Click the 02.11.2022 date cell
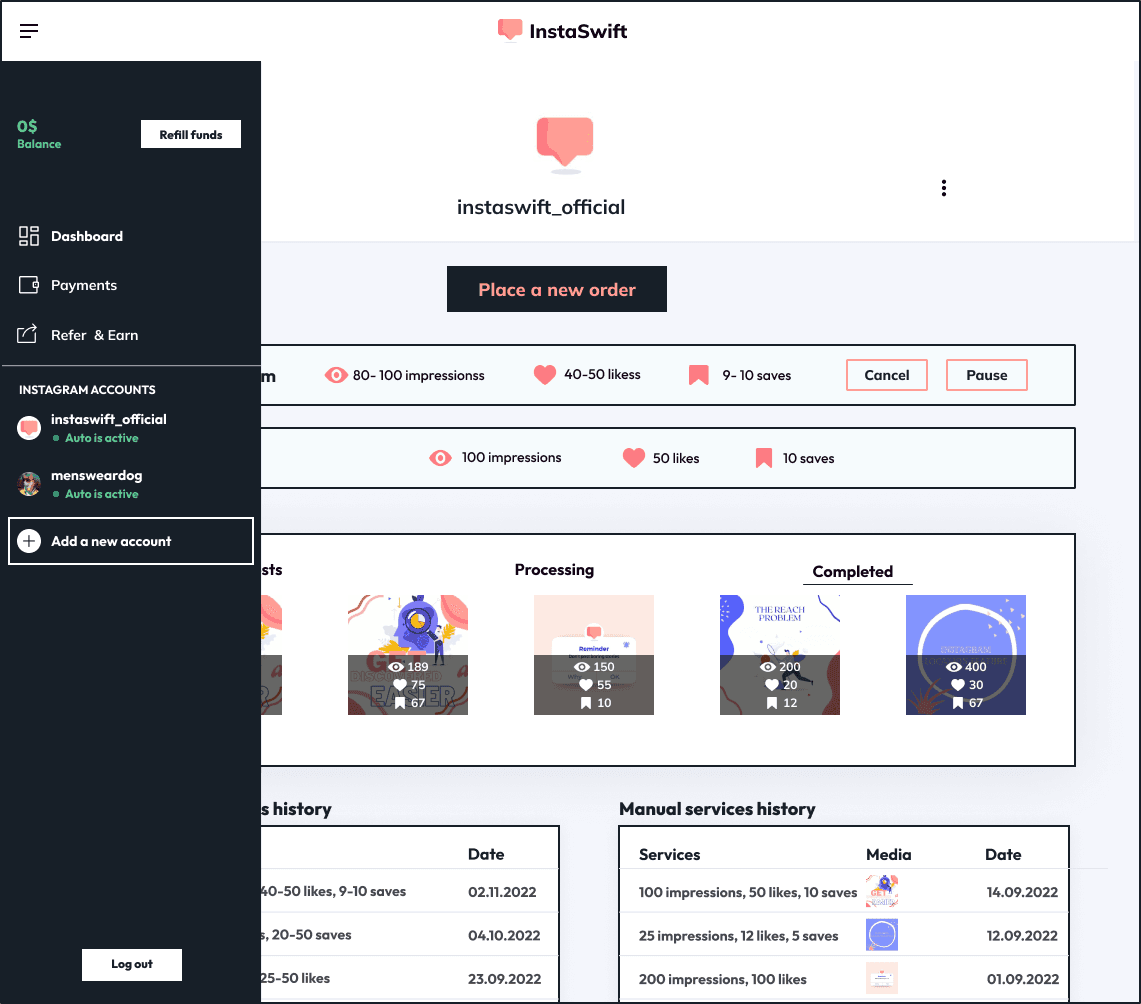The width and height of the screenshot is (1141, 1004). [502, 892]
